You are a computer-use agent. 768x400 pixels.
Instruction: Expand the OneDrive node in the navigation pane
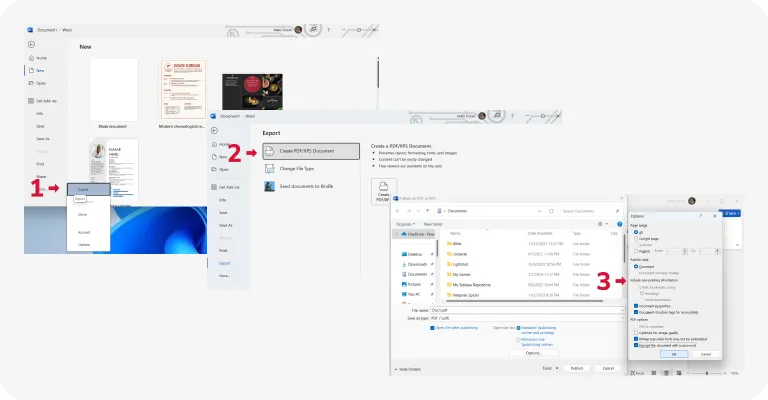tap(396, 235)
